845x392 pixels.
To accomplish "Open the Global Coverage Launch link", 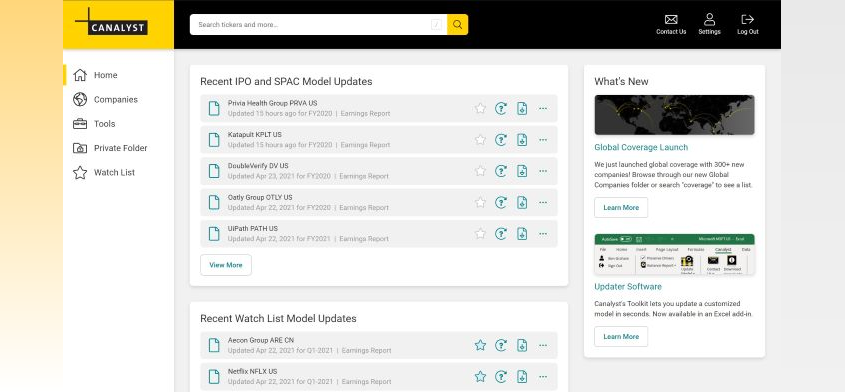I will click(641, 147).
